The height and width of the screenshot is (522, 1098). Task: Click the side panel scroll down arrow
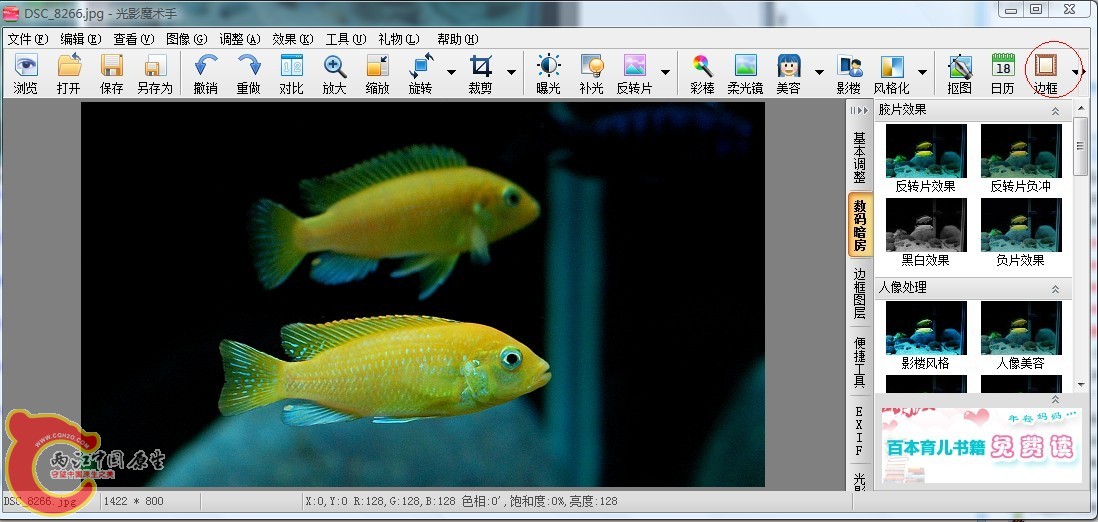(1080, 385)
